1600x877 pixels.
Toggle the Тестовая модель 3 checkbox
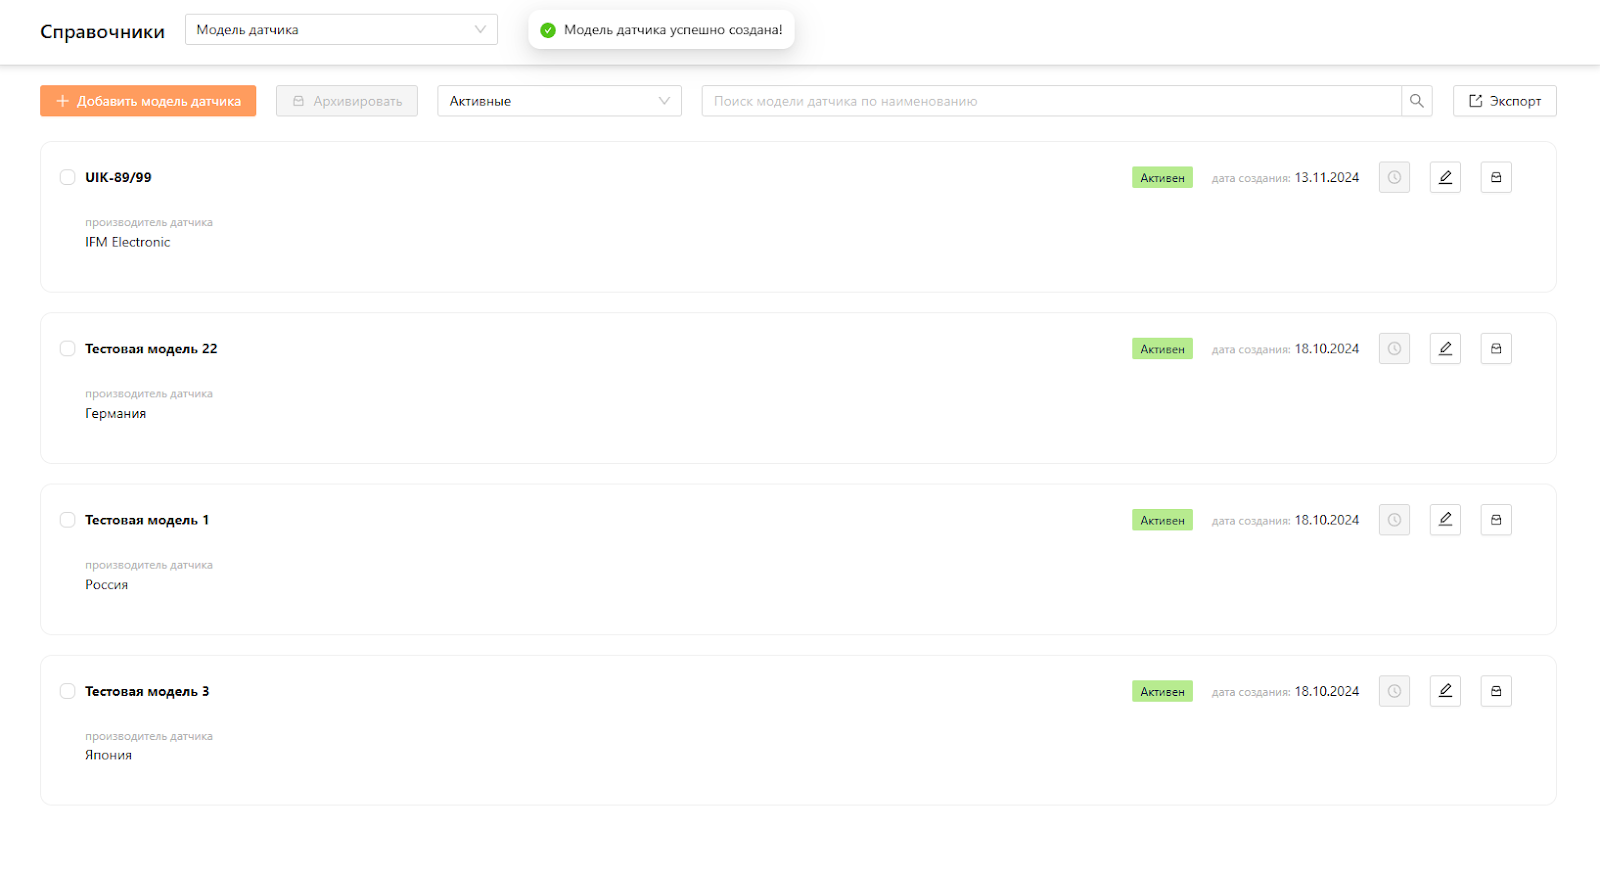pos(68,691)
